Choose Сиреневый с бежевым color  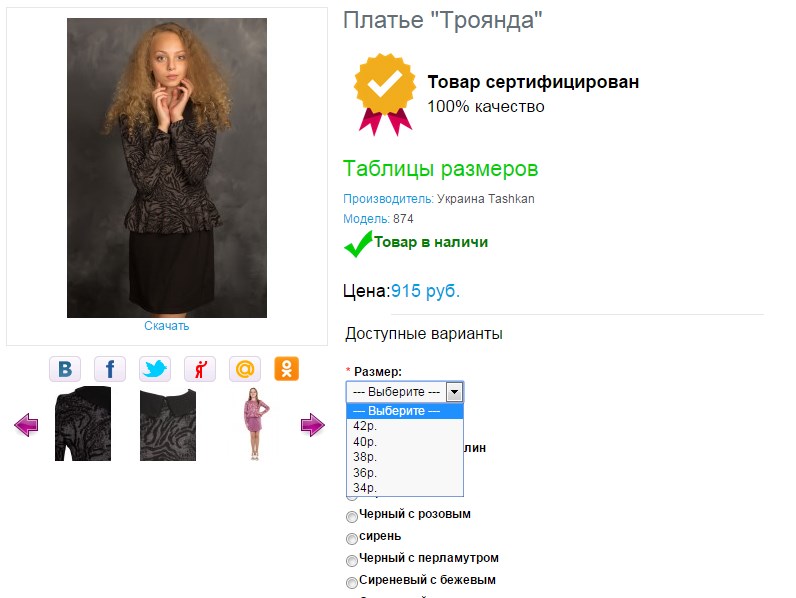(x=351, y=582)
